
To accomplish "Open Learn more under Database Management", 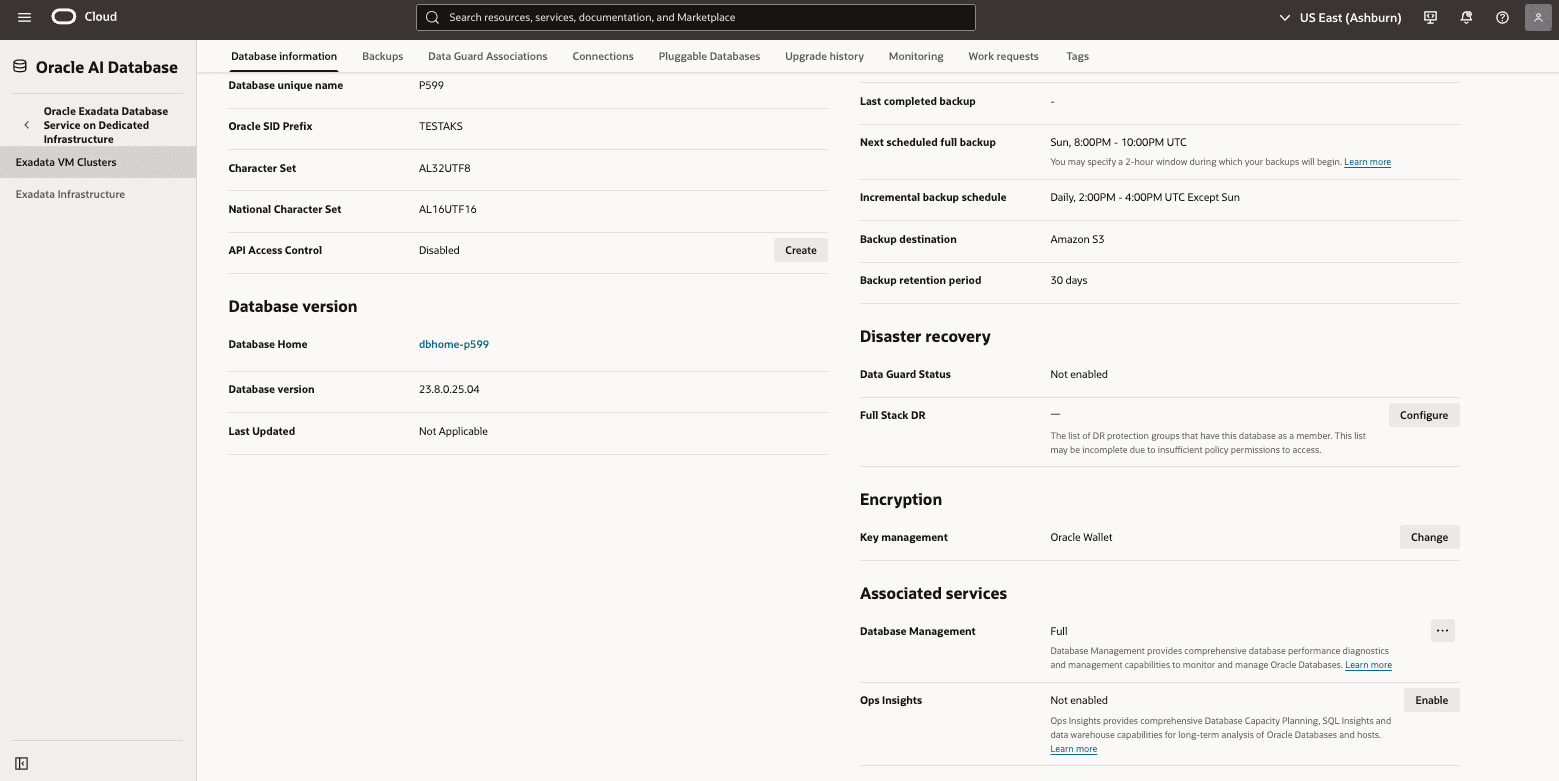I will point(1368,665).
